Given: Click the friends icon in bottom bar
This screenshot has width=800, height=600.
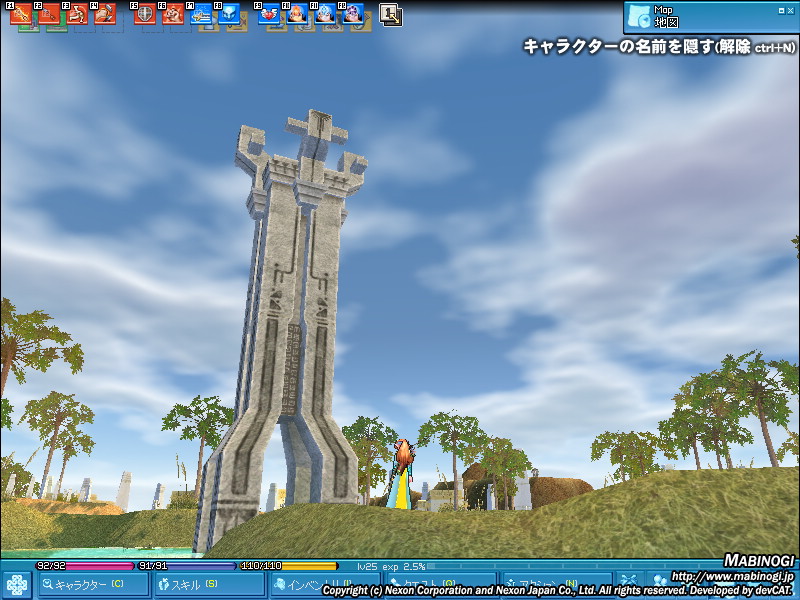Looking at the screenshot, I should coord(660,583).
